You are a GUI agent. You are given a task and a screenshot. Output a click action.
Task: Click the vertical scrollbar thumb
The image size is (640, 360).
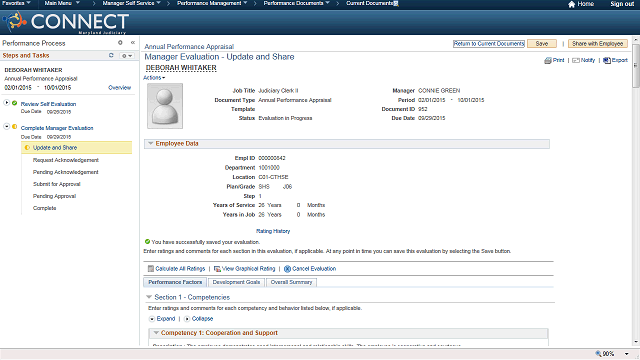(x=636, y=65)
